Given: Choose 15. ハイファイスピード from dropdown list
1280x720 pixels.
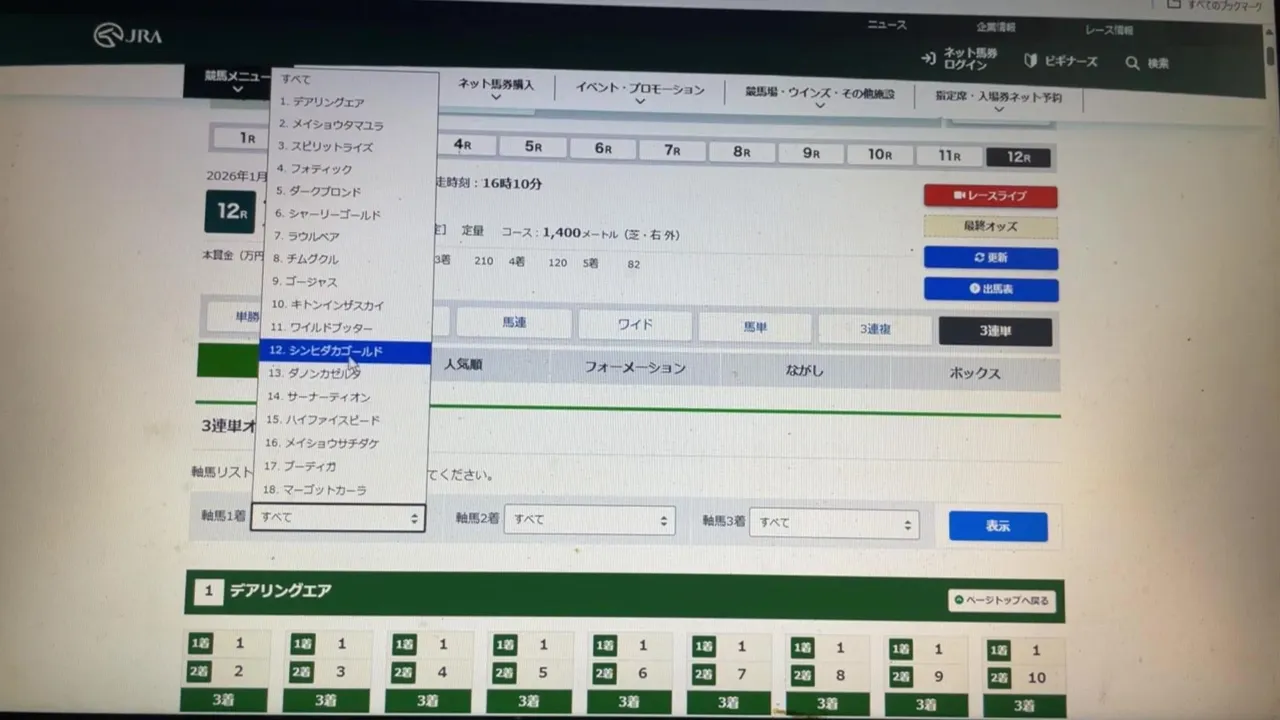Looking at the screenshot, I should tap(342, 420).
